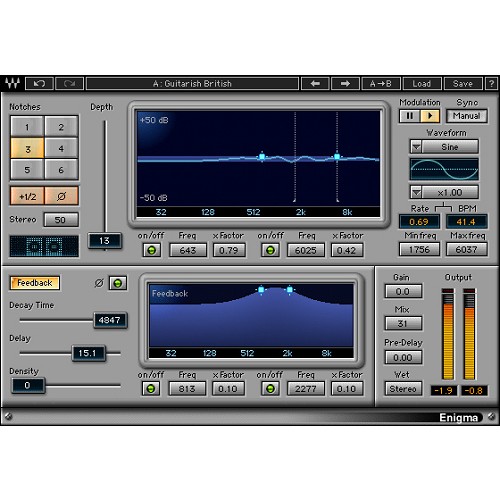Select the right feedback filter marker
The width and height of the screenshot is (500, 500).
tap(290, 289)
